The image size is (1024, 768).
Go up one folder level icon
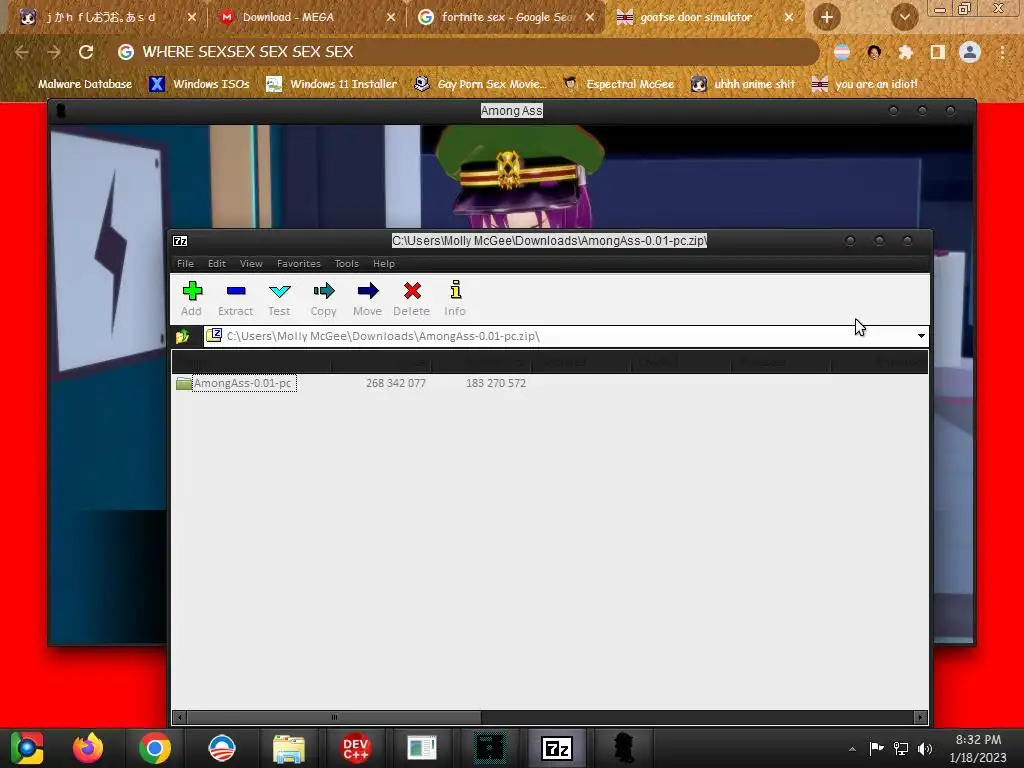[x=182, y=336]
